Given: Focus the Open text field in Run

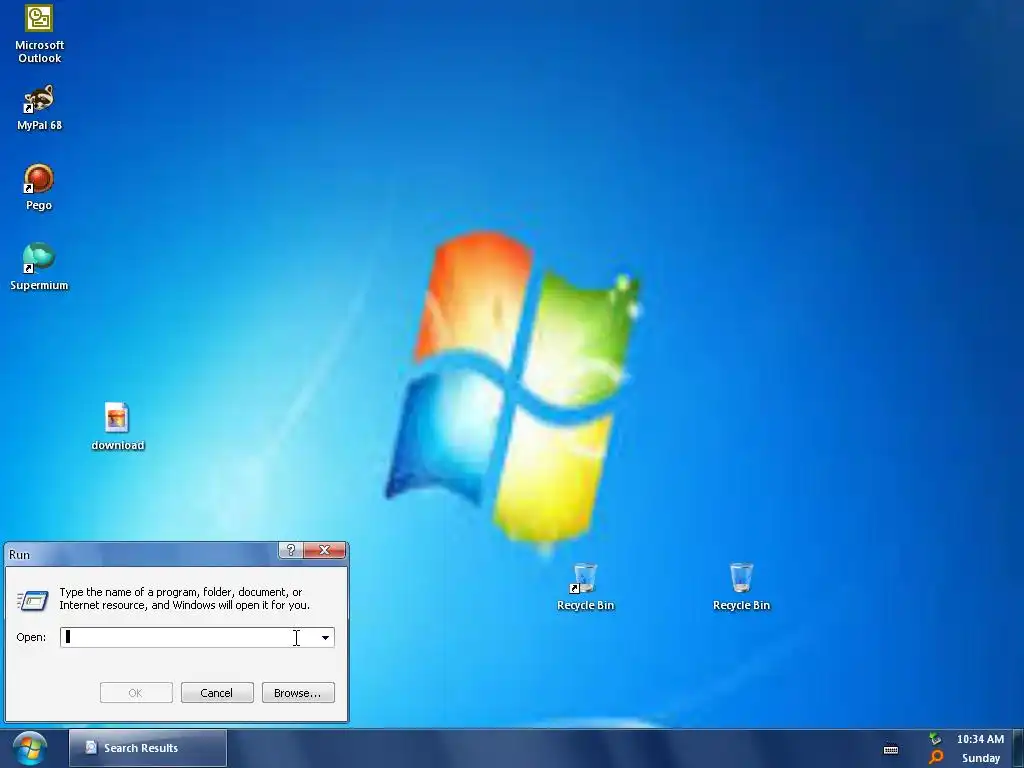Looking at the screenshot, I should pyautogui.click(x=197, y=637).
